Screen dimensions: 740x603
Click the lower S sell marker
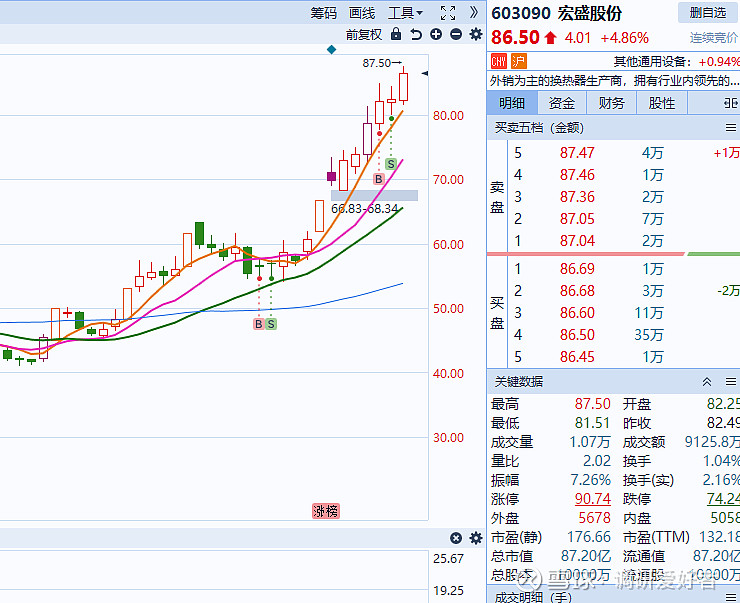(271, 324)
